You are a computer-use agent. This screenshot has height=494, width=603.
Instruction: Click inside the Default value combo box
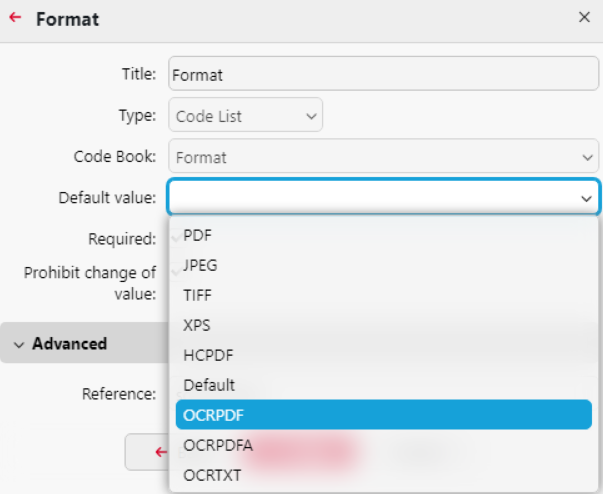[x=370, y=198]
